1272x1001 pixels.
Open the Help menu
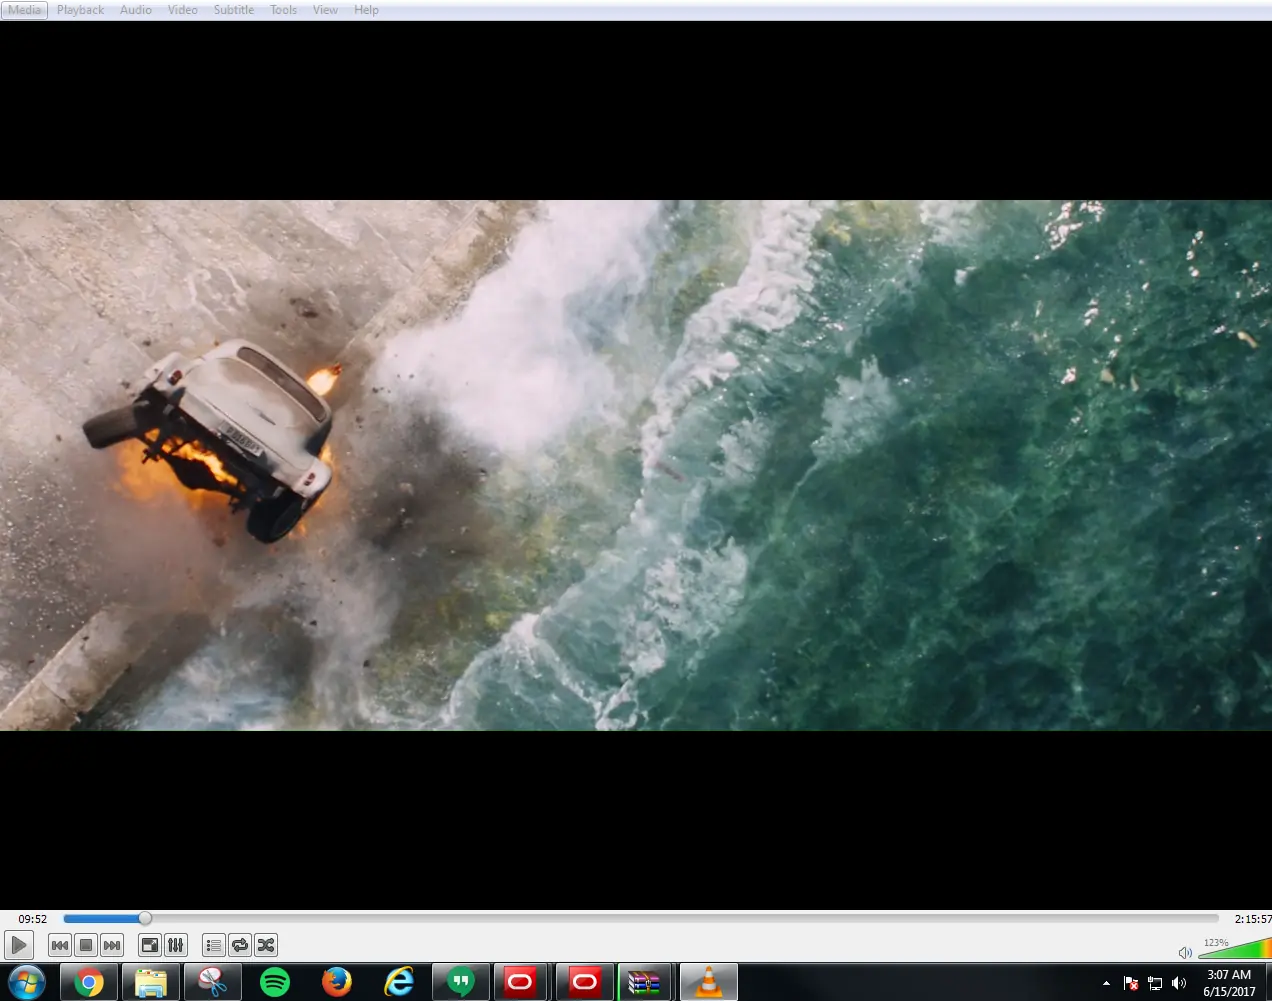click(x=366, y=10)
